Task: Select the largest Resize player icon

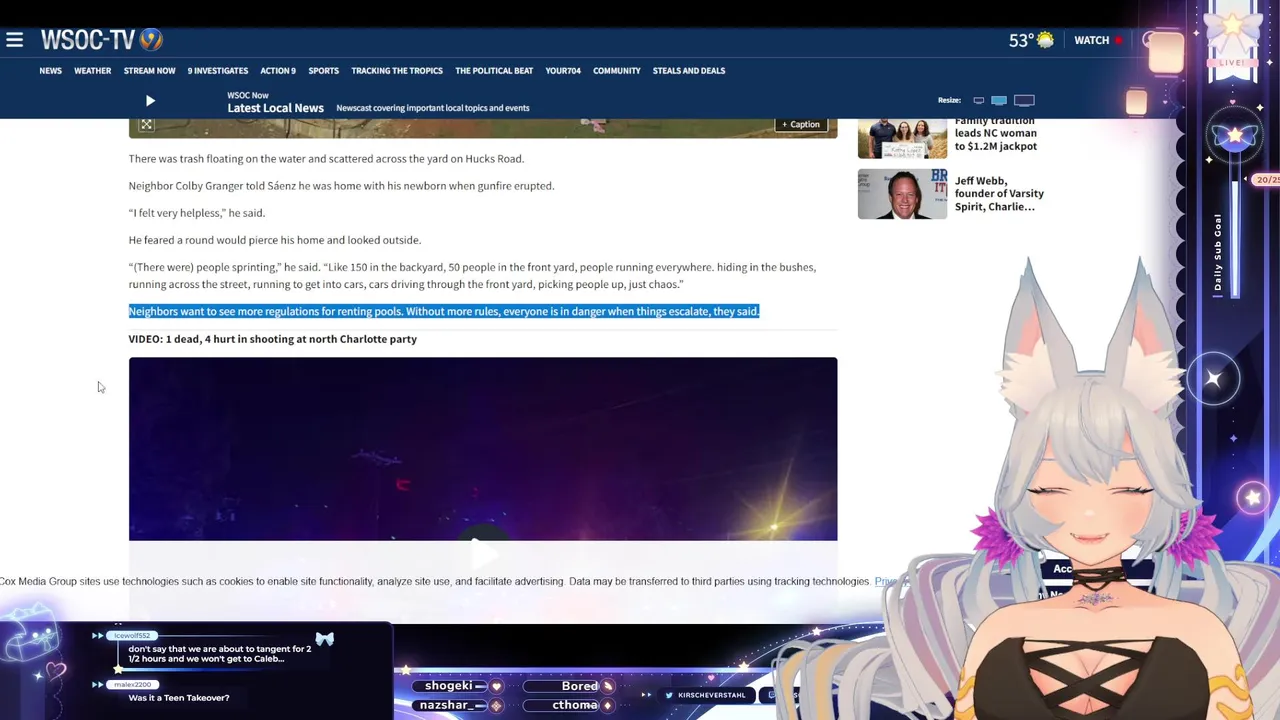Action: pos(1024,100)
